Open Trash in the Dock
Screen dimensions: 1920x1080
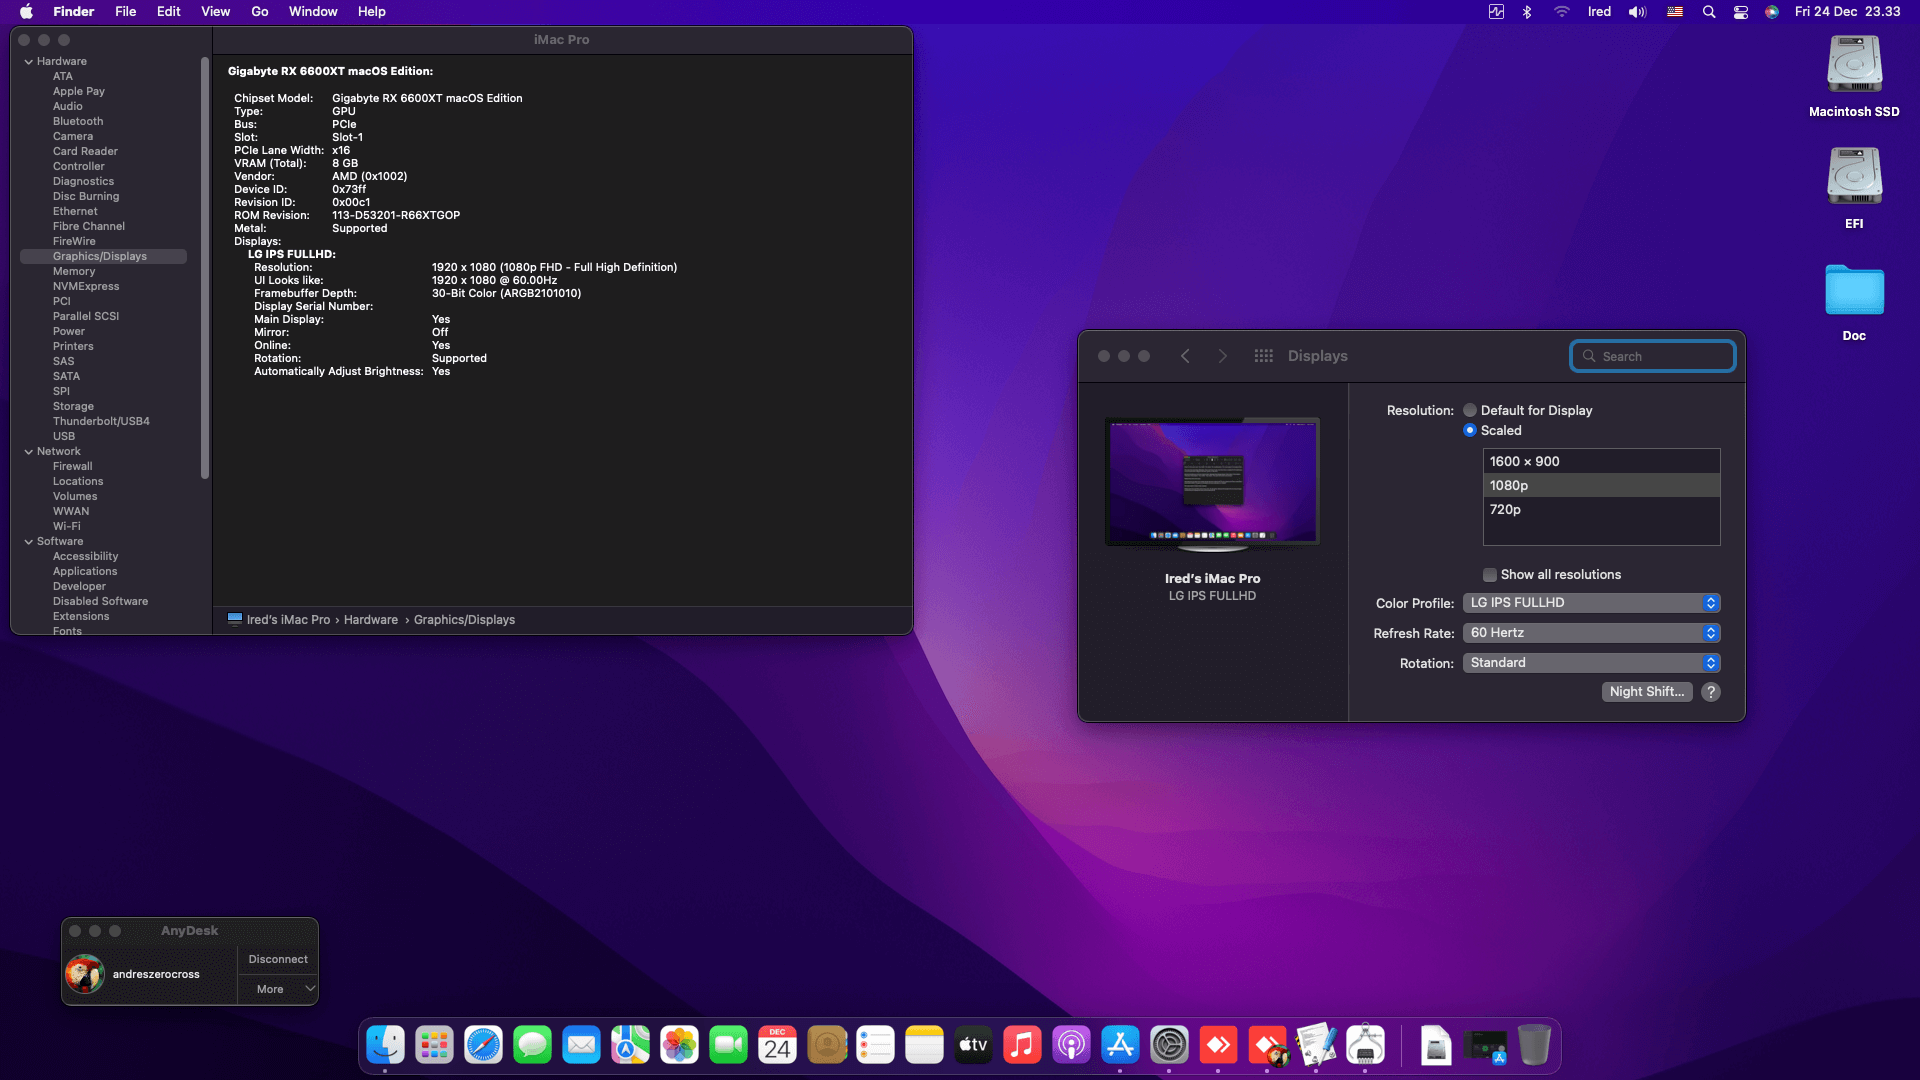coord(1534,1046)
